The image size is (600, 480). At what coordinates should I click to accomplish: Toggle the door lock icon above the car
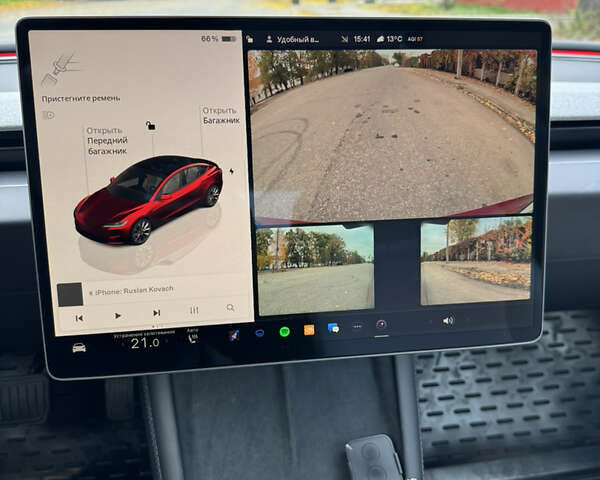[150, 125]
